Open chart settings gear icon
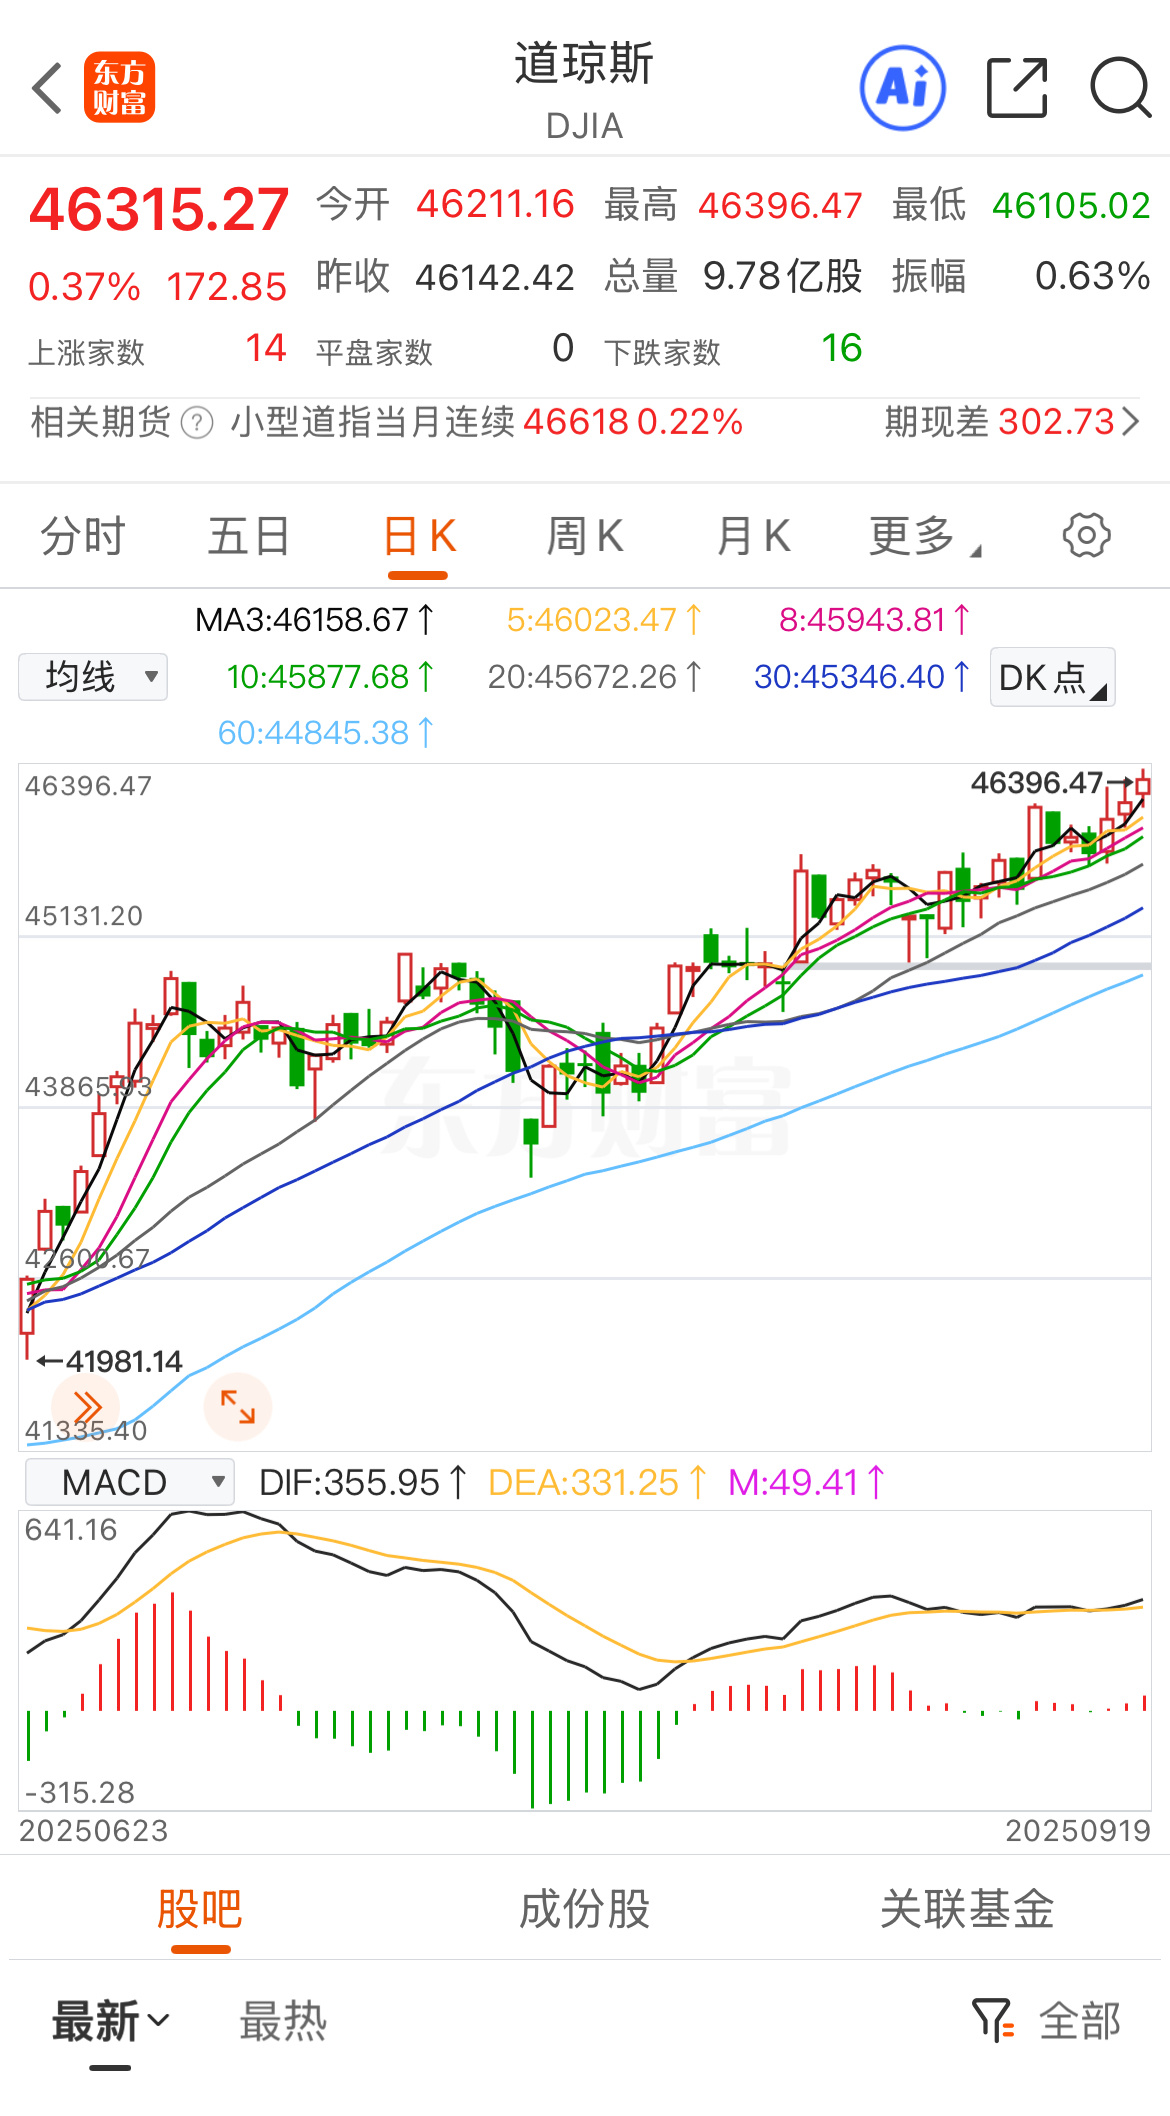This screenshot has width=1170, height=2116. 1086,535
